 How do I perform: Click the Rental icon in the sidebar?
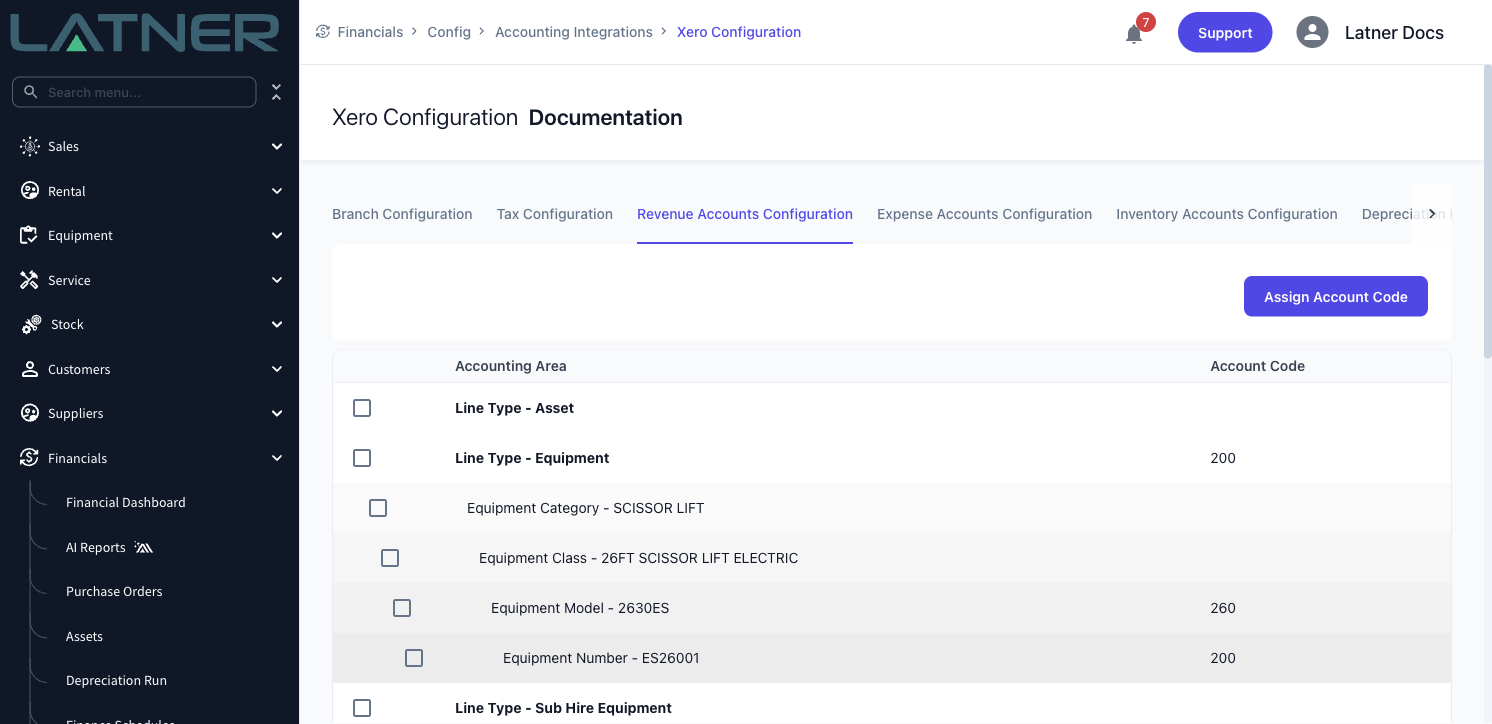[30, 191]
